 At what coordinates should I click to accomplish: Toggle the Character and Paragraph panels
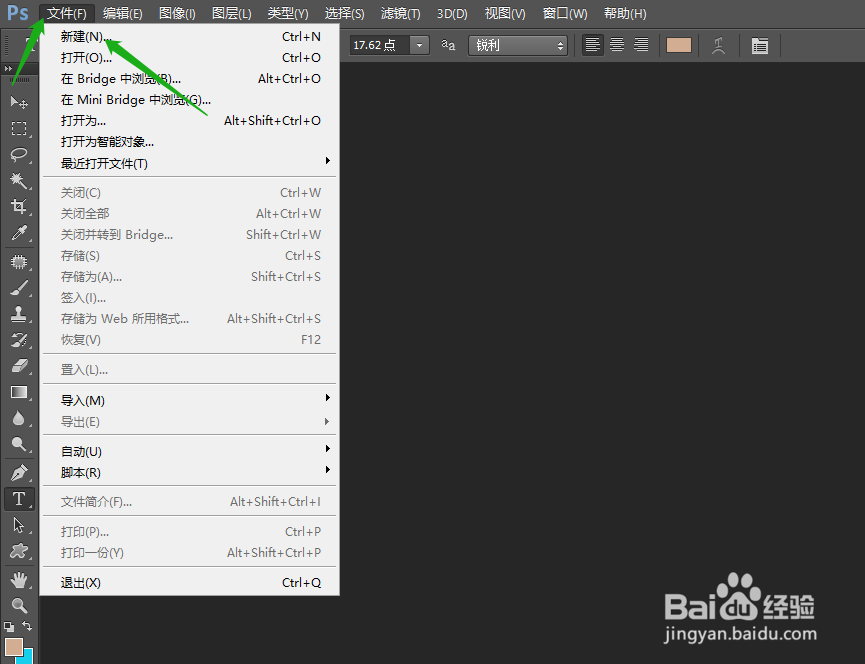pos(760,45)
